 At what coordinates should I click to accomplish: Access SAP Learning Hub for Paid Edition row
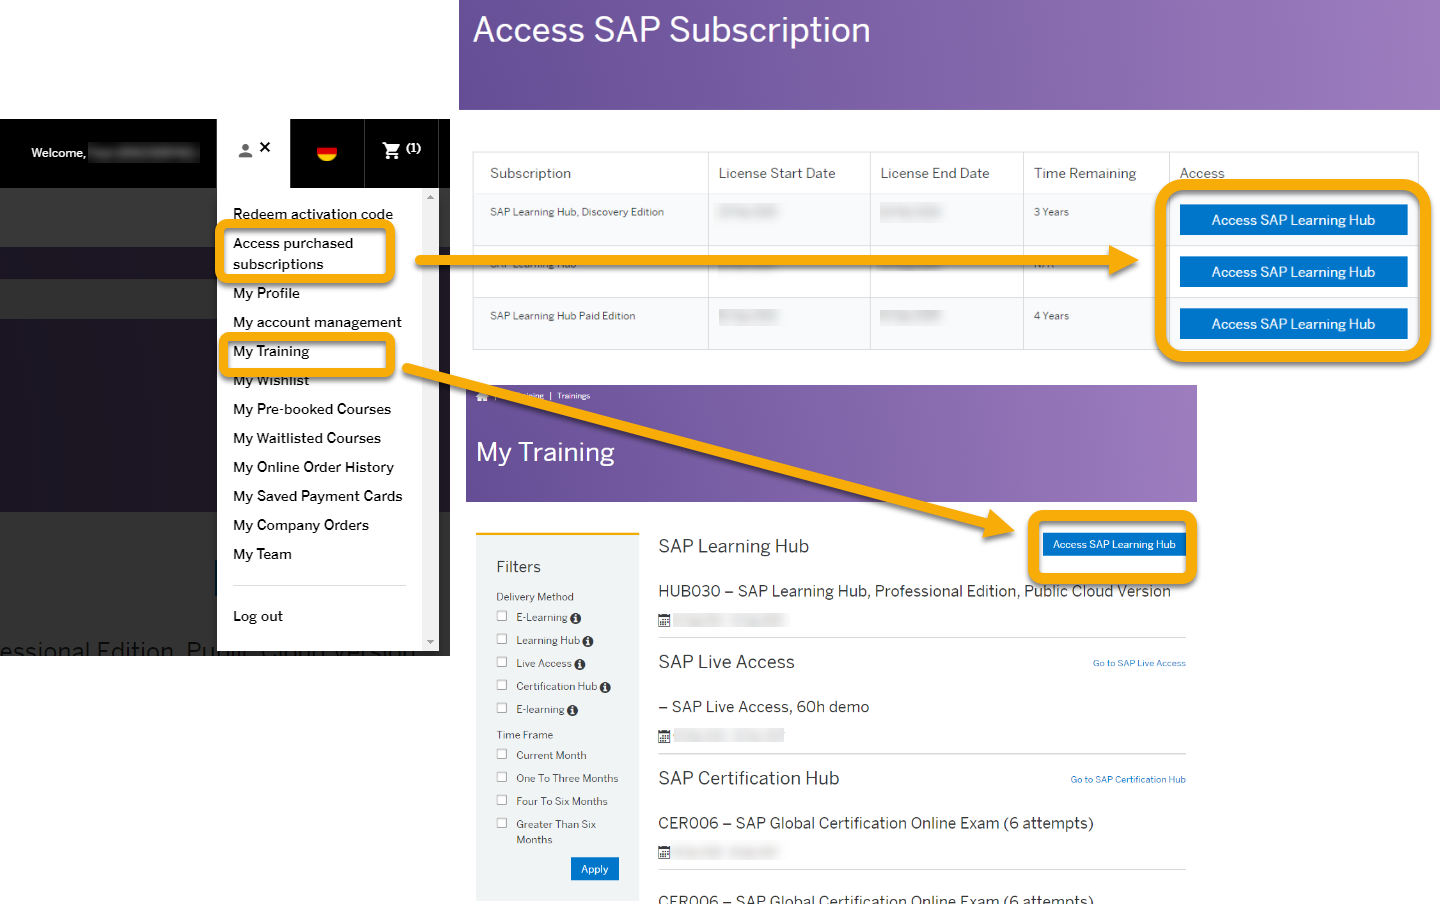click(1293, 324)
